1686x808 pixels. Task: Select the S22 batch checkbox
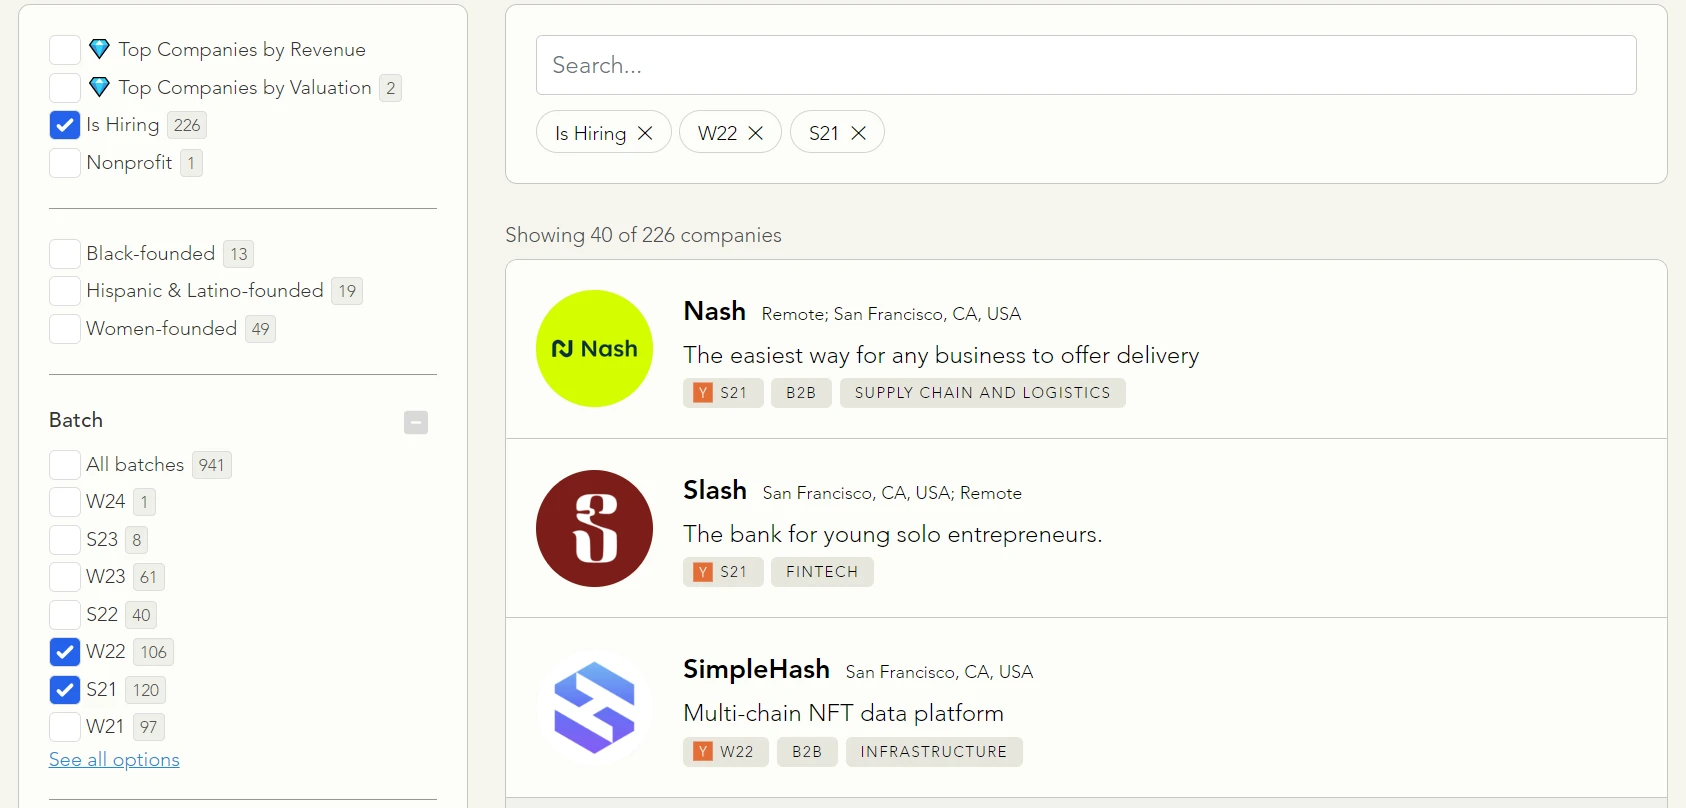tap(65, 615)
